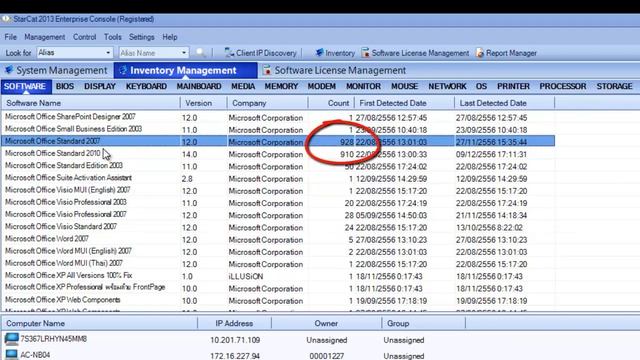Select the KEYBOARD category tab

[x=146, y=87]
